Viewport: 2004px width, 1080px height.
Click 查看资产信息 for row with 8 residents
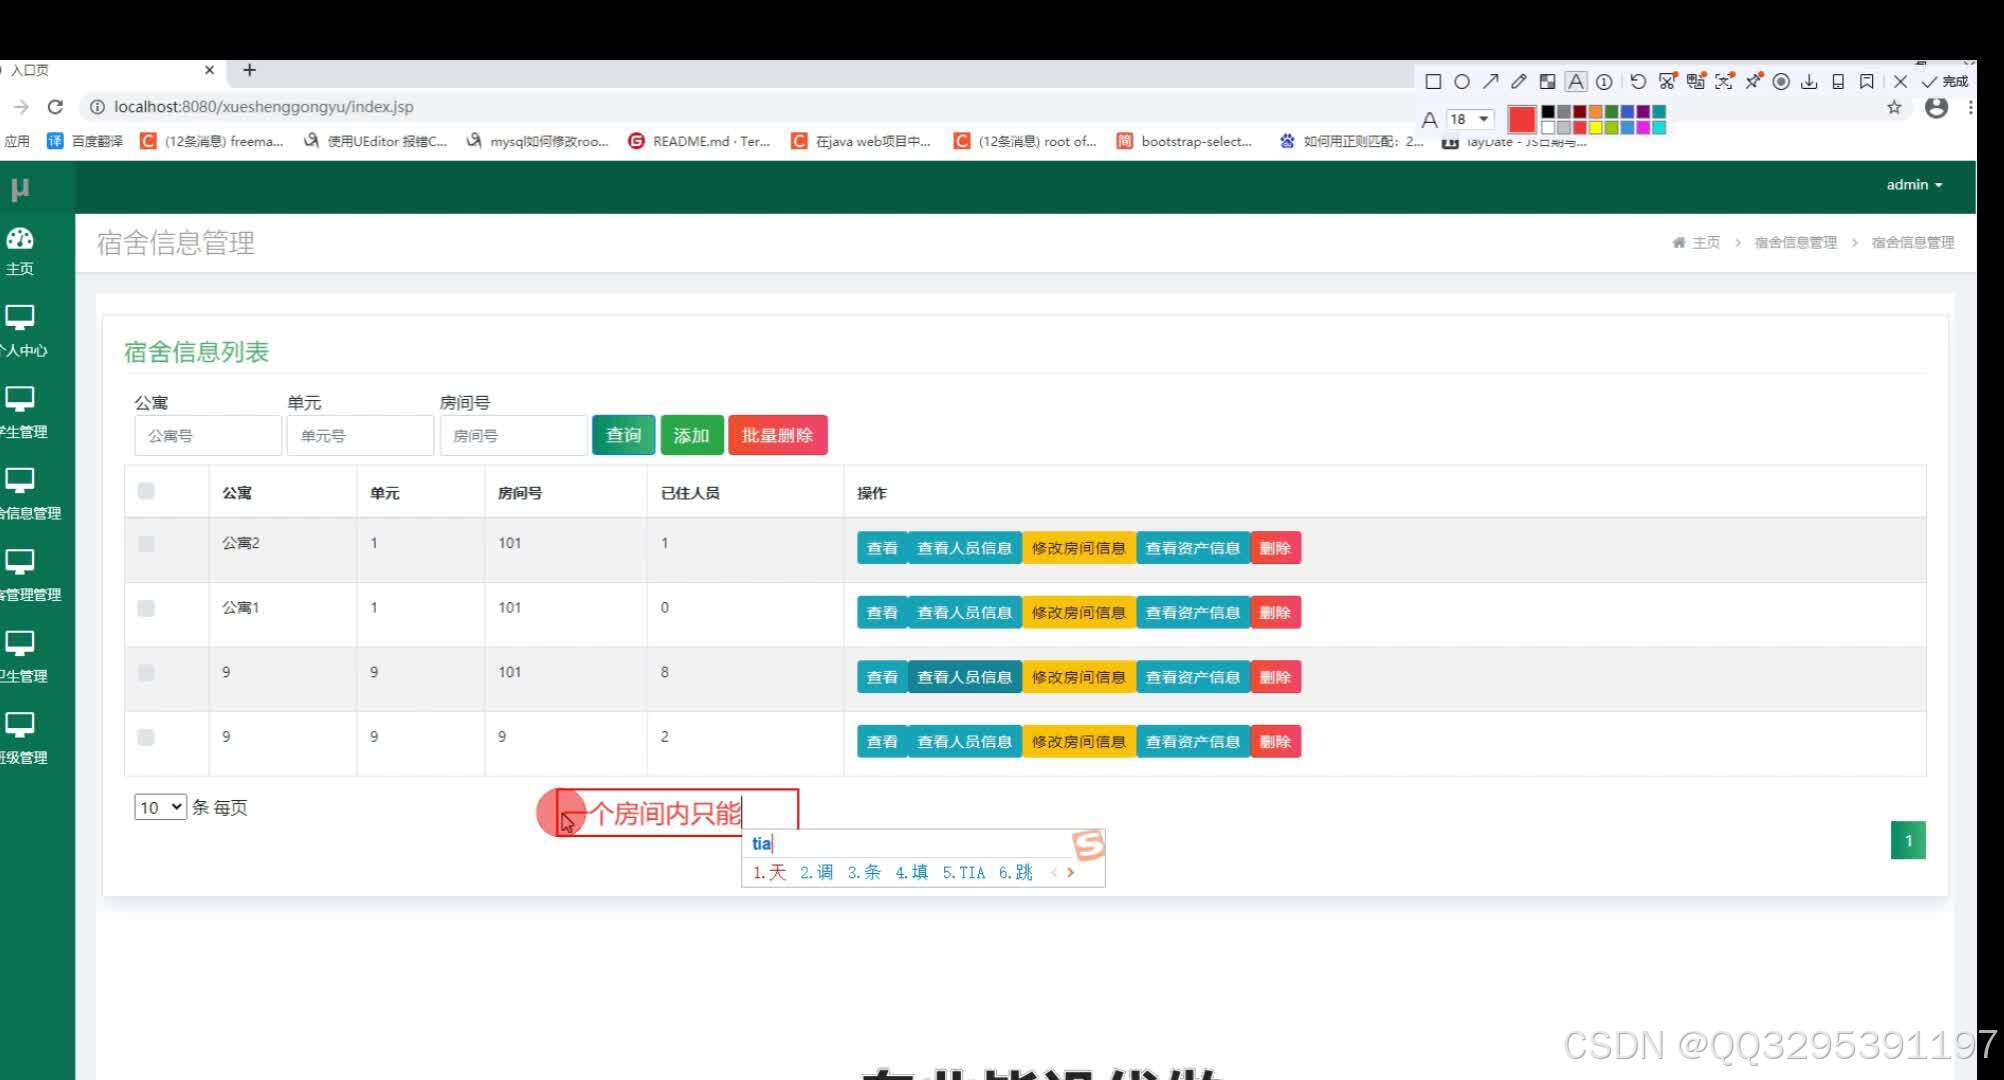1192,677
